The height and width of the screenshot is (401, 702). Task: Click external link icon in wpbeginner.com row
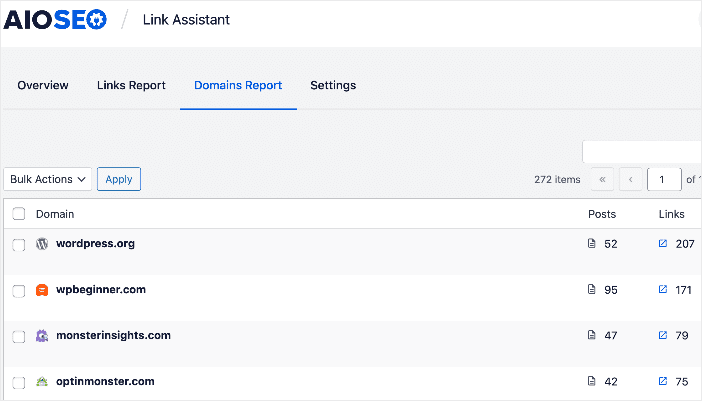tap(663, 290)
